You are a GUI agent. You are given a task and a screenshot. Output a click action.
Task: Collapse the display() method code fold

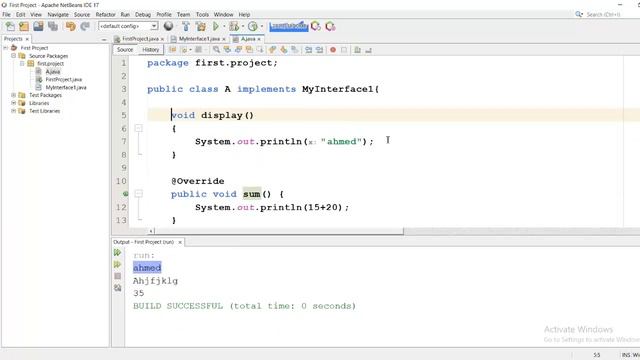point(139,129)
